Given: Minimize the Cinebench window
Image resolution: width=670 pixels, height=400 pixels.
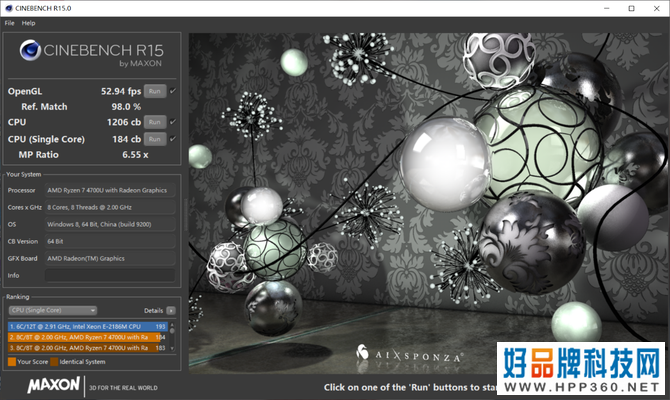Looking at the screenshot, I should tap(607, 8).
